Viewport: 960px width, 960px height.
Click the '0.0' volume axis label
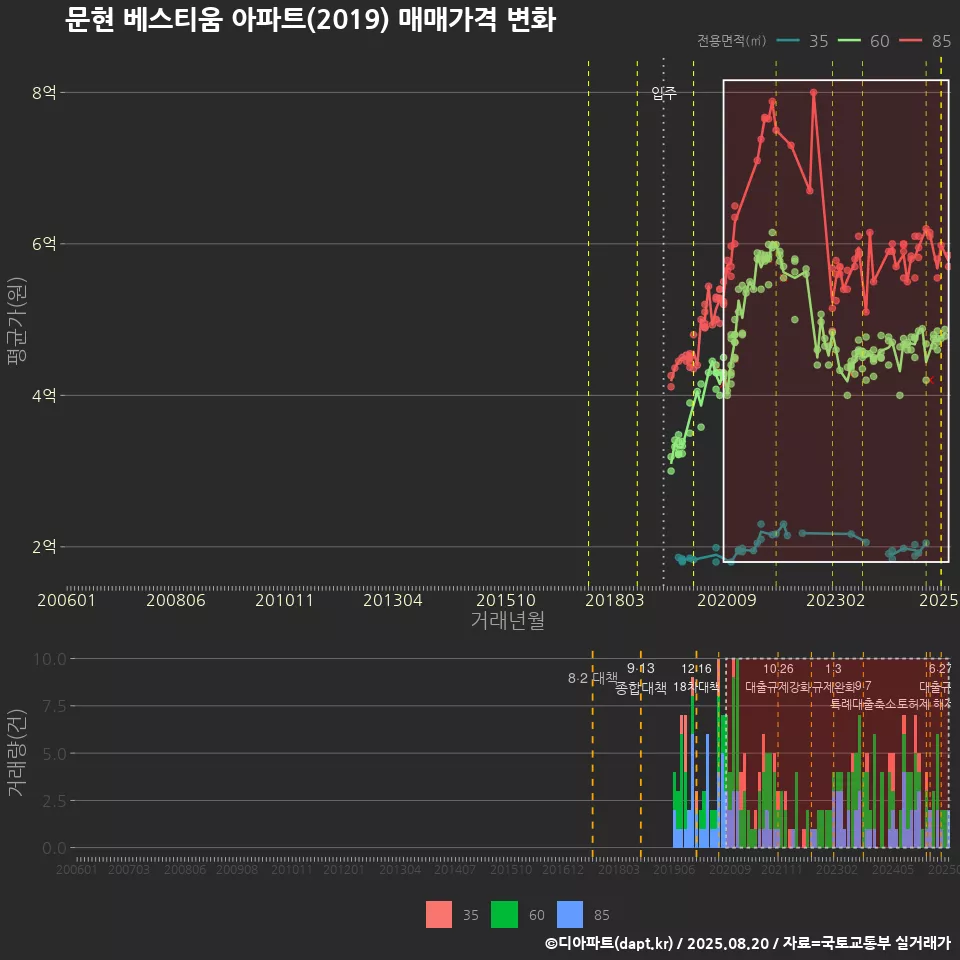pyautogui.click(x=54, y=849)
